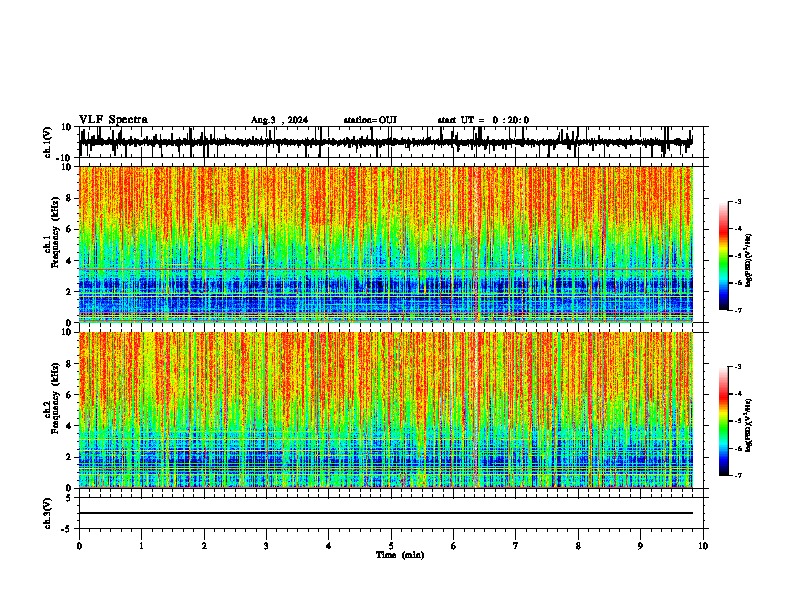Click the "ch.1(V)" axis label
Image resolution: width=792 pixels, height=612 pixels.
tap(48, 143)
